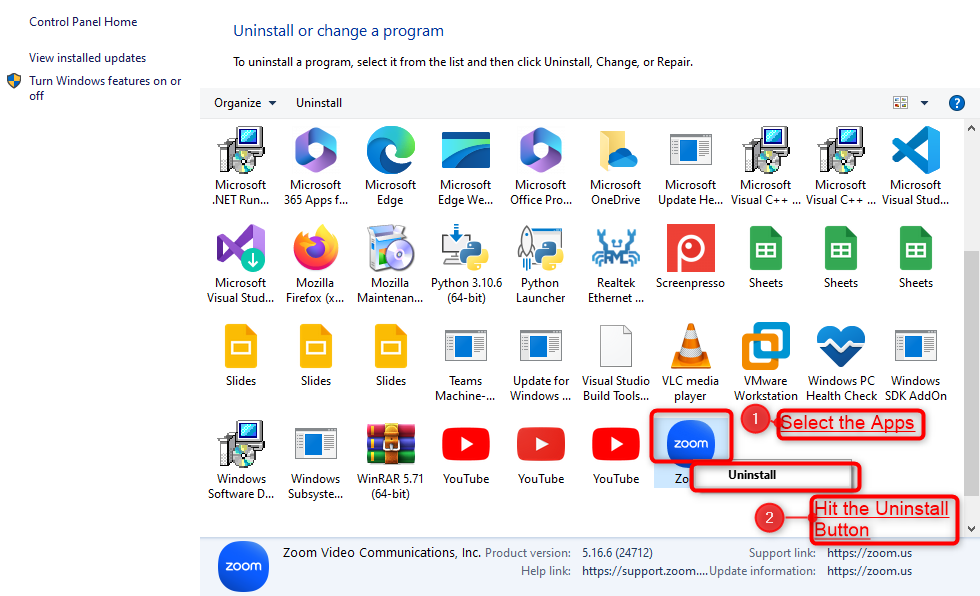The height and width of the screenshot is (596, 980).
Task: Expand the view options dropdown arrow
Action: point(924,103)
